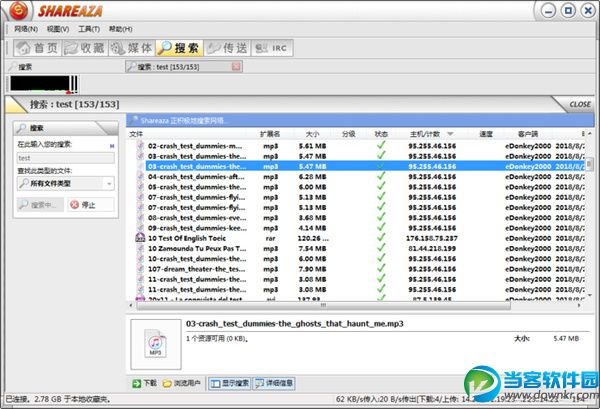Viewport: 600px width, 409px height.
Task: Go to the 首页 home toolbar button
Action: (38, 48)
